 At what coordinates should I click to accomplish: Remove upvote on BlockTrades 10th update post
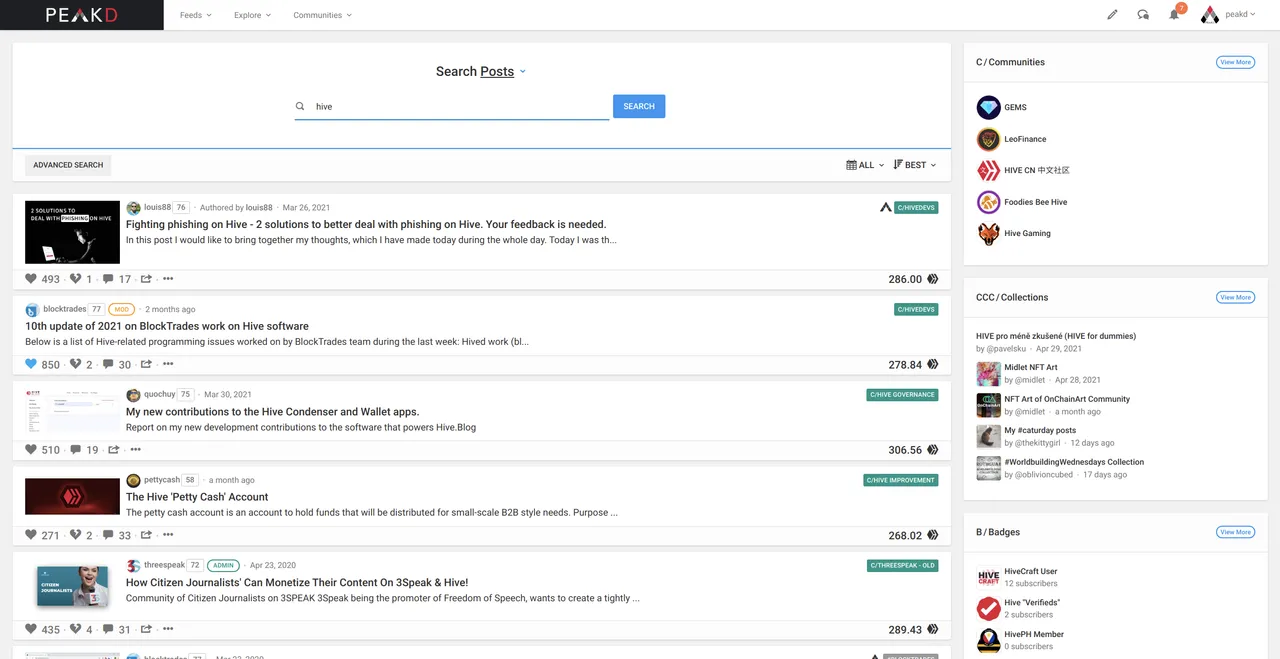tap(31, 364)
